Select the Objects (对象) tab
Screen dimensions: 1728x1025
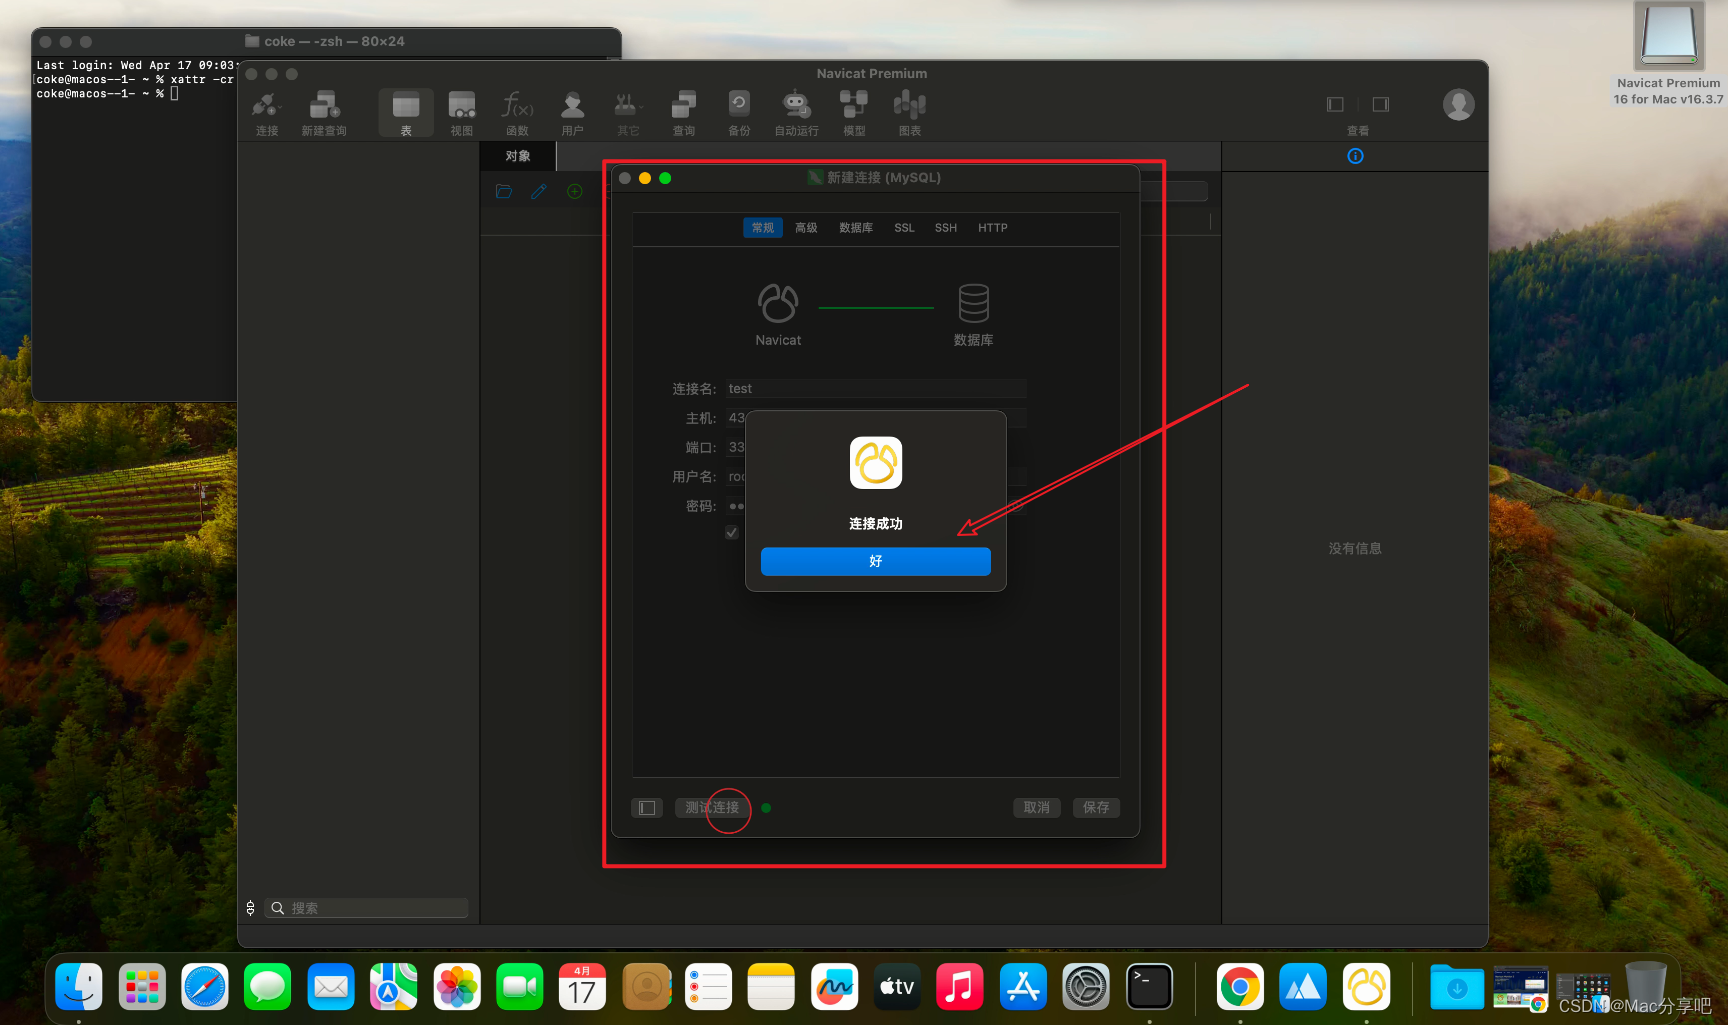click(x=518, y=156)
